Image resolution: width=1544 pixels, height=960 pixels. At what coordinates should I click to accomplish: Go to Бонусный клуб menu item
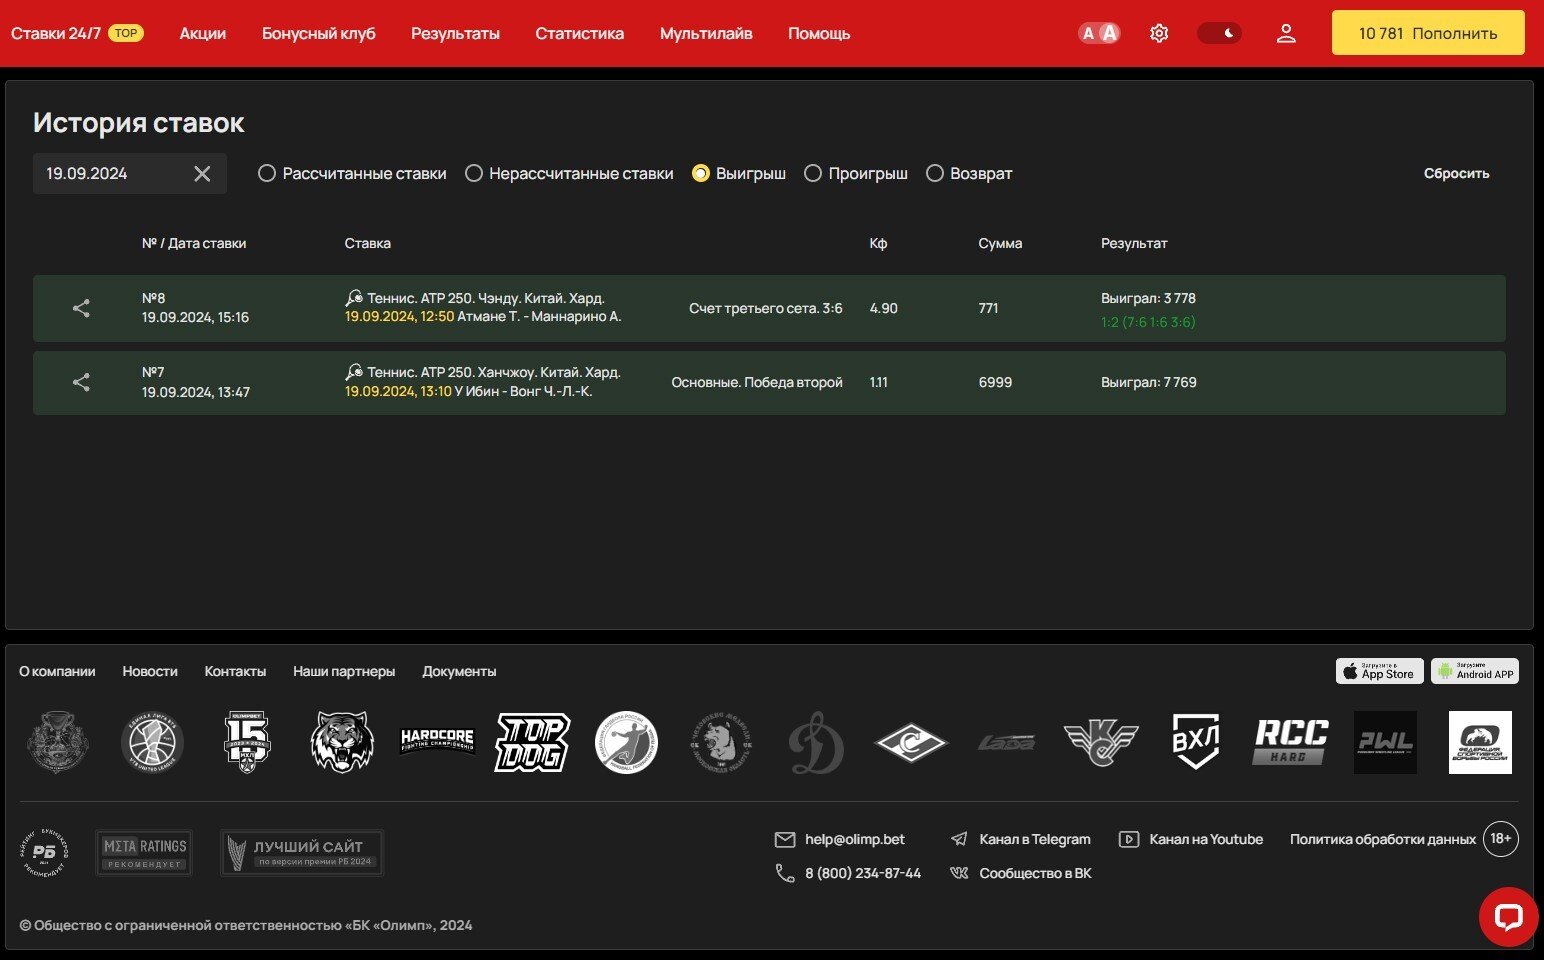click(318, 33)
